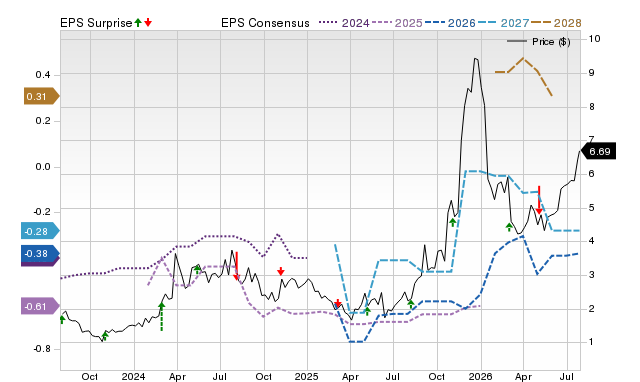Click the 1 label on the price axis
The width and height of the screenshot is (640, 382).
pos(591,342)
